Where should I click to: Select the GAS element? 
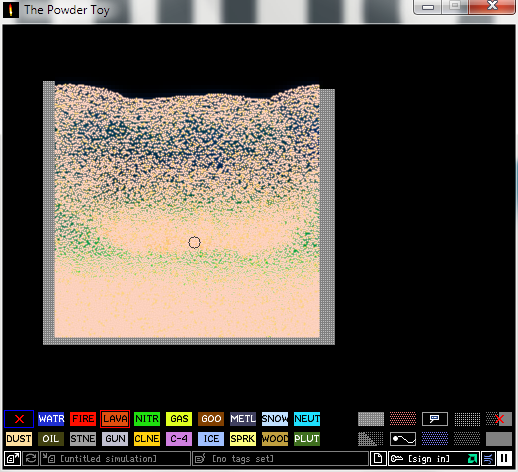pyautogui.click(x=179, y=419)
